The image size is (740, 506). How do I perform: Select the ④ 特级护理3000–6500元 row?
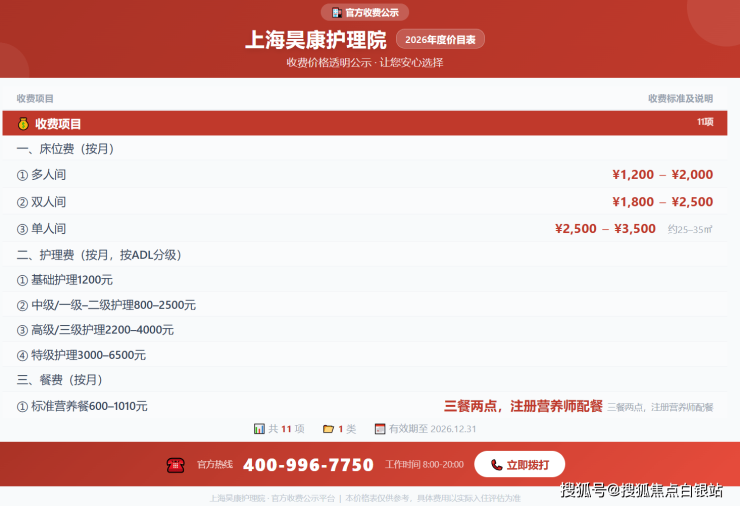365,355
